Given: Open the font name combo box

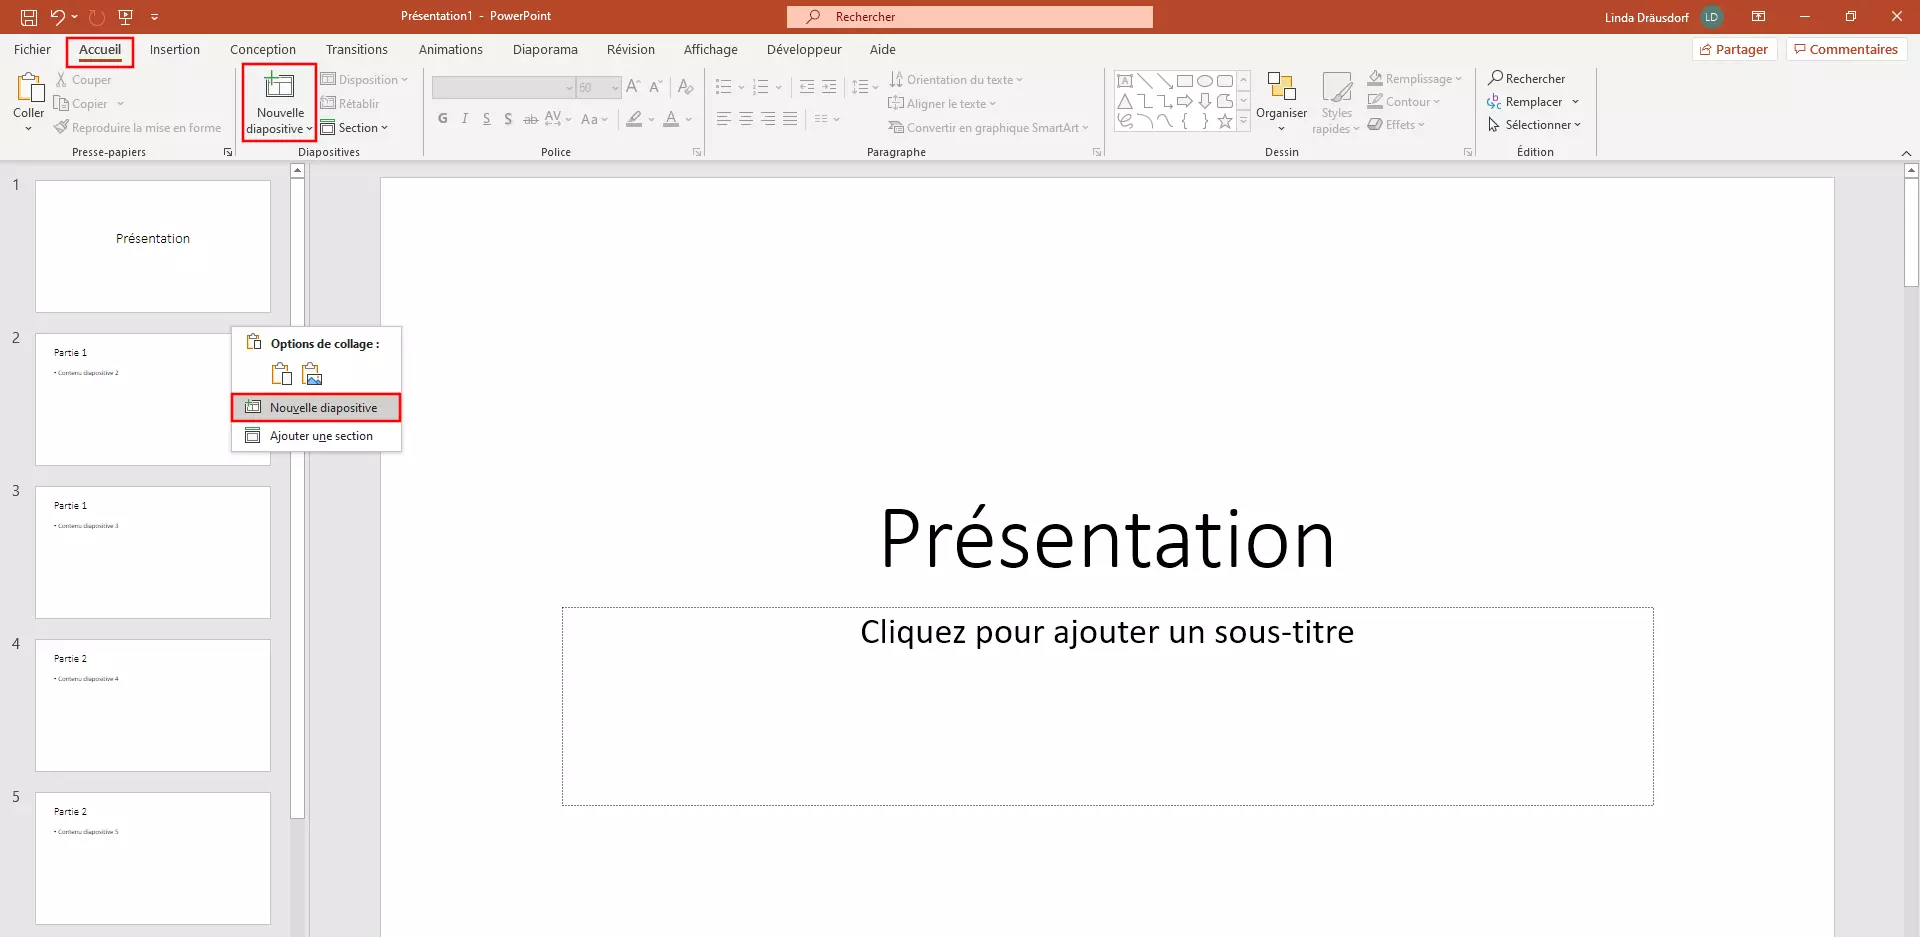Looking at the screenshot, I should [x=504, y=87].
